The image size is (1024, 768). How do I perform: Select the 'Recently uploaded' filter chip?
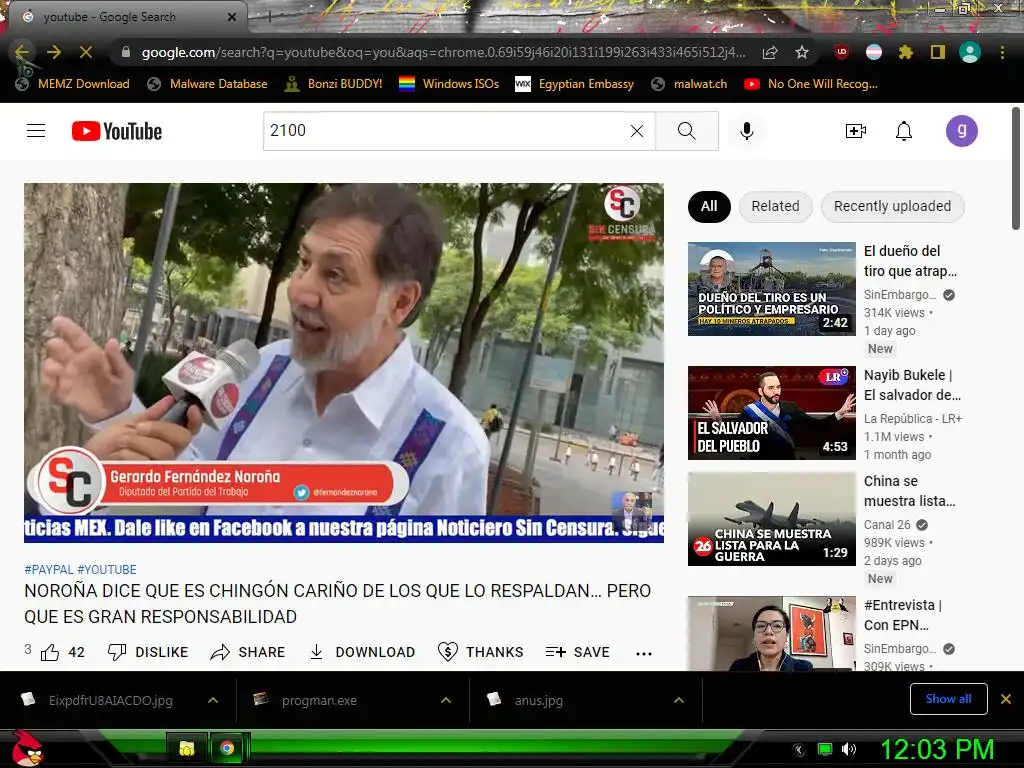892,206
